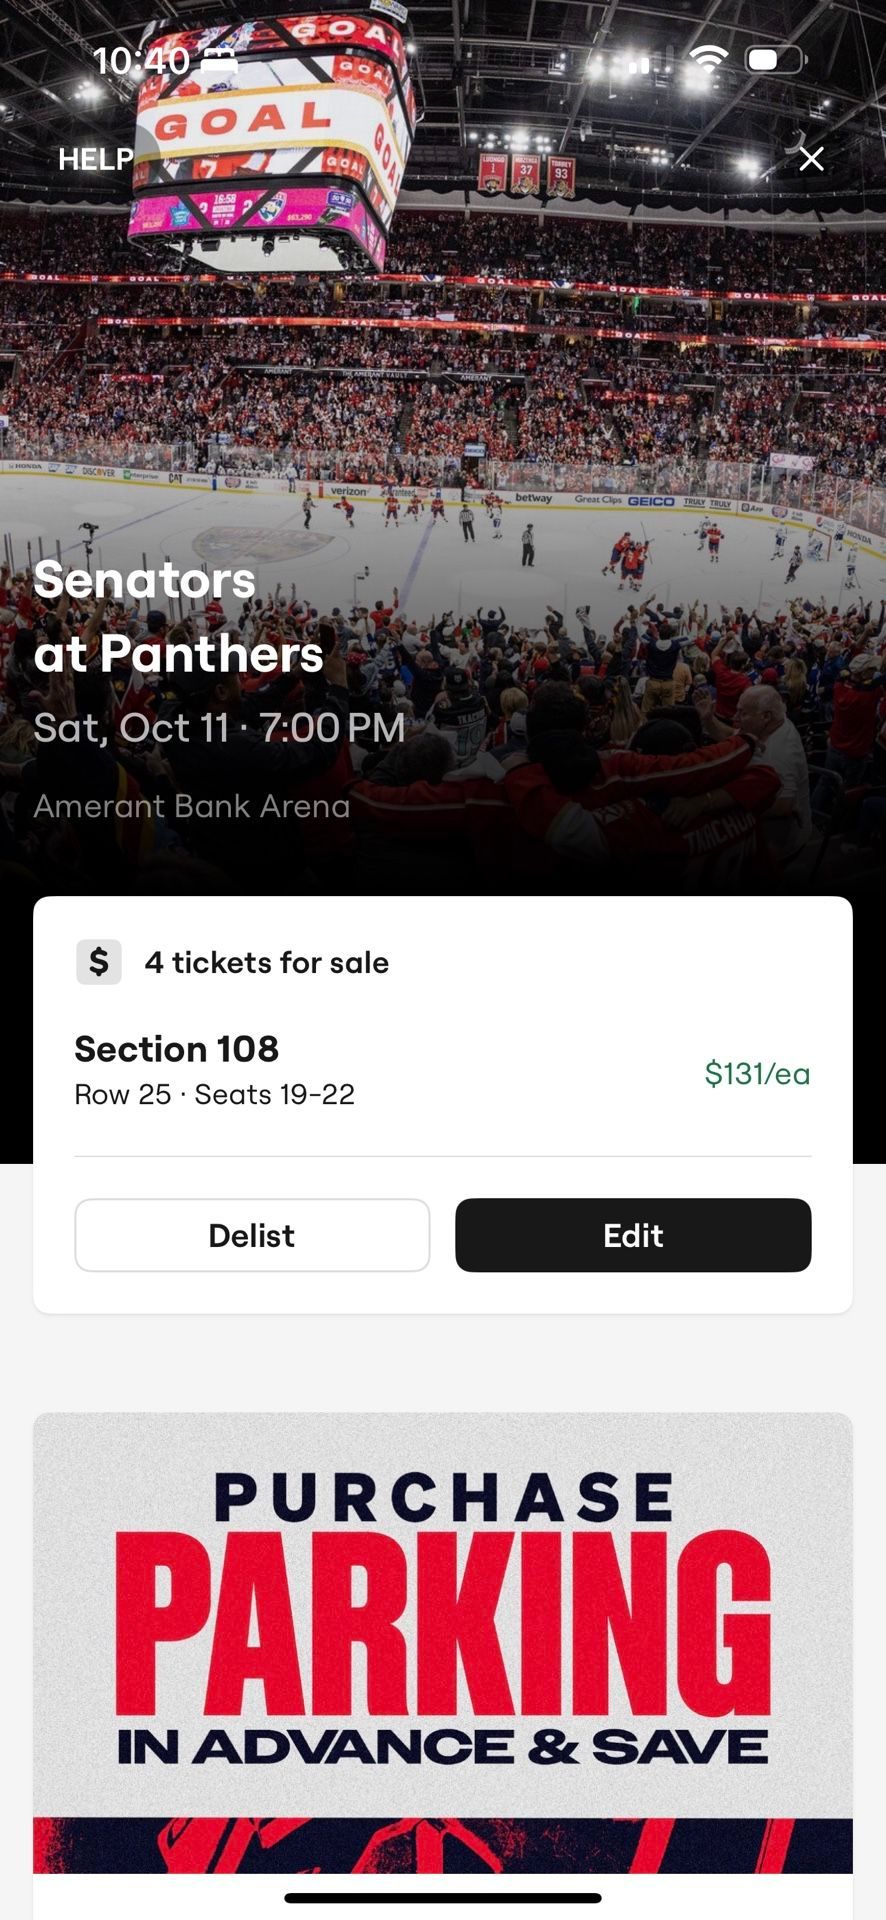Screen dimensions: 886x1920
Task: Tap the dollar sign sale icon
Action: click(x=99, y=962)
